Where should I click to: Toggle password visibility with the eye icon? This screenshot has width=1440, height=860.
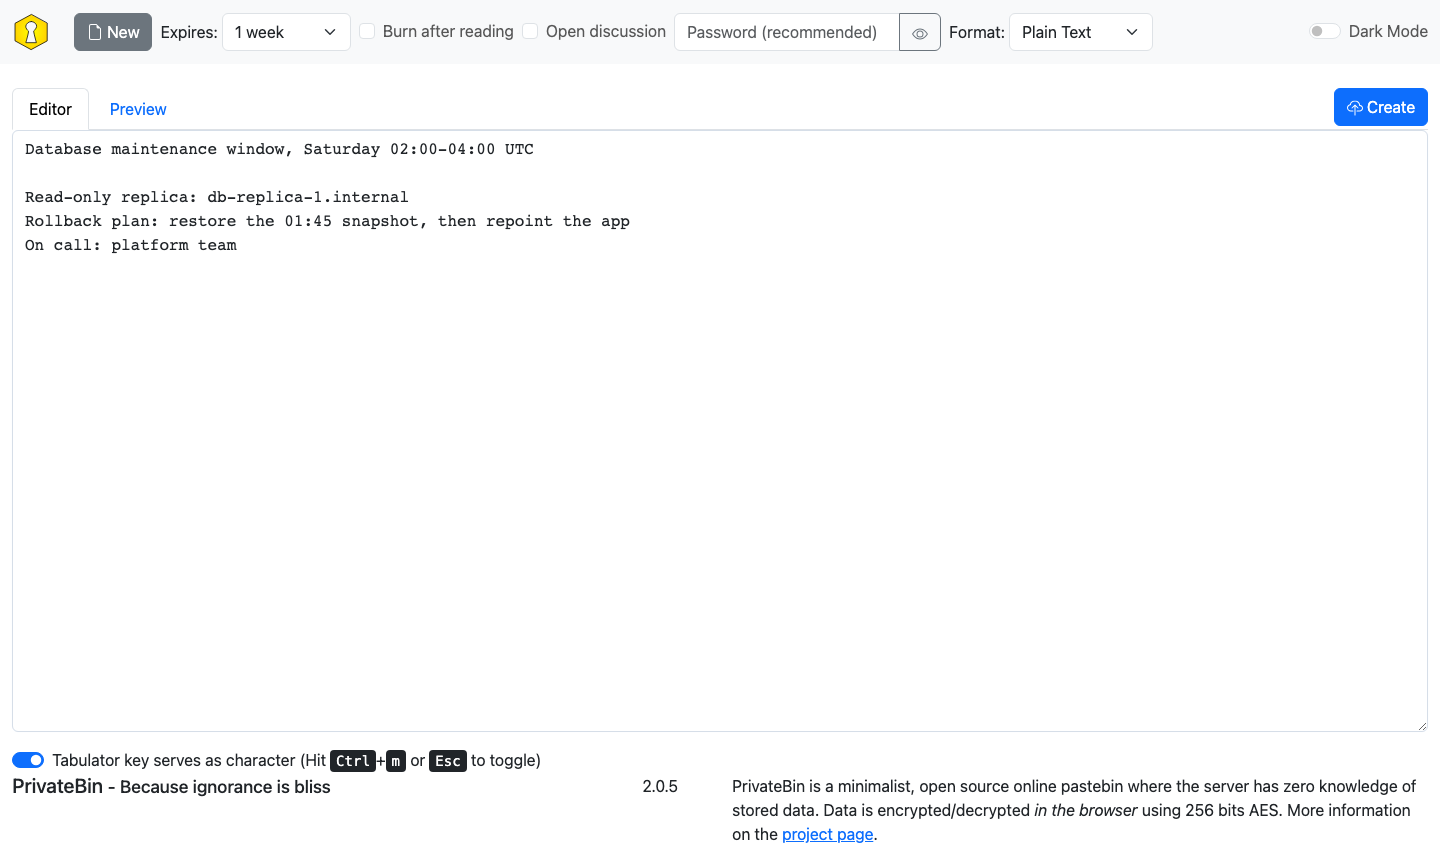[920, 32]
